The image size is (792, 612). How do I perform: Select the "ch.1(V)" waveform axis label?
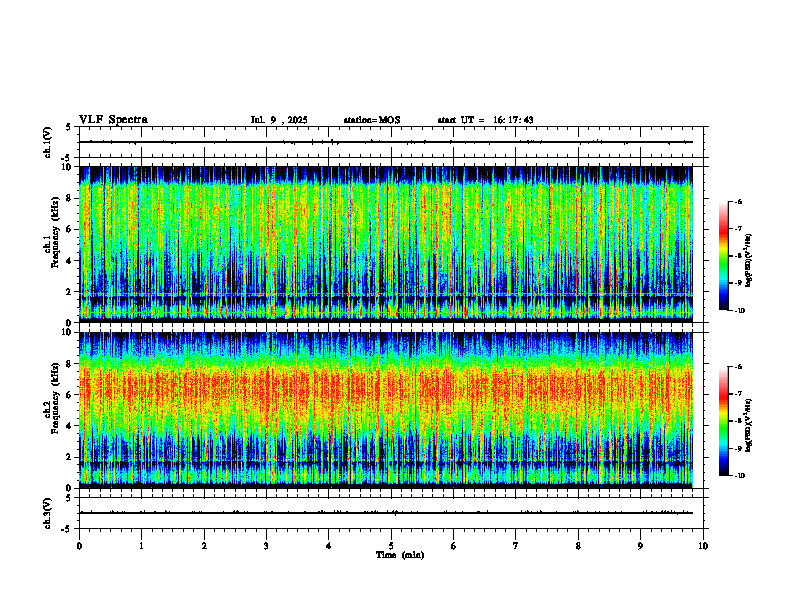coord(47,142)
